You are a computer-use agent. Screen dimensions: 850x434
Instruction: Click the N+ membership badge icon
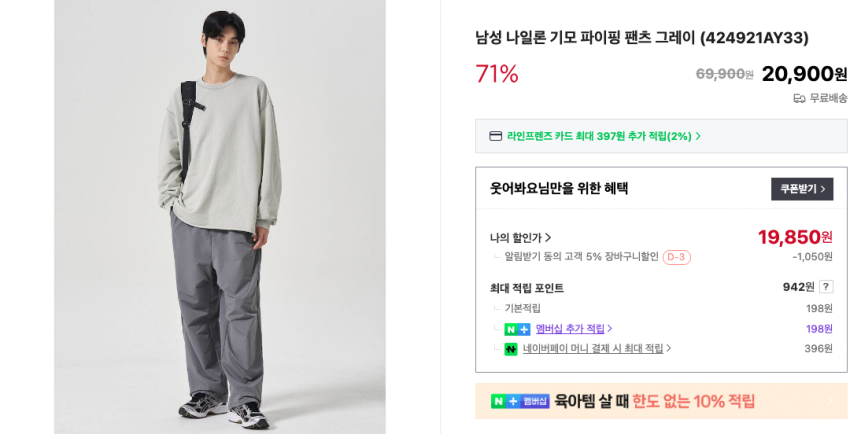tap(517, 329)
